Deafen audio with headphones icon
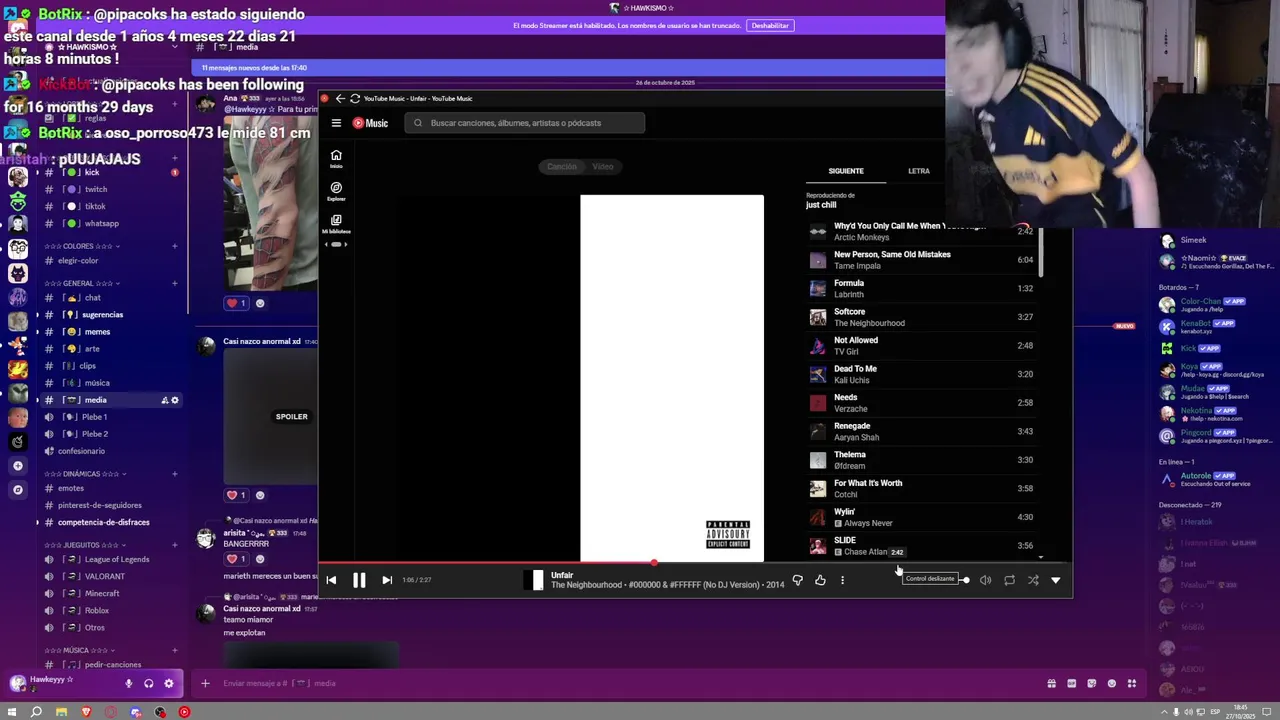 [148, 683]
